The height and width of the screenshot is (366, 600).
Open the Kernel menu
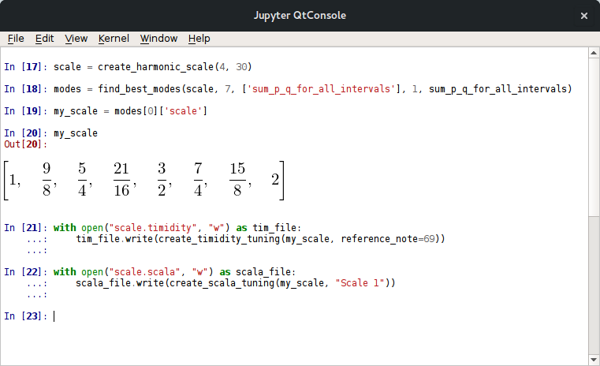(x=113, y=39)
